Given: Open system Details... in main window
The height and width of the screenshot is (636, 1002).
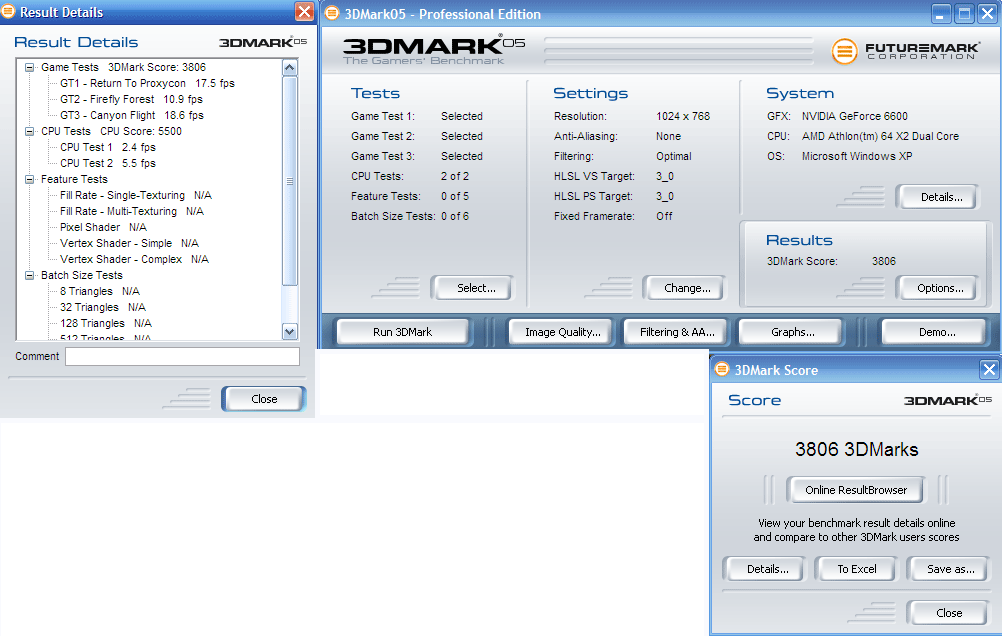Looking at the screenshot, I should click(937, 197).
